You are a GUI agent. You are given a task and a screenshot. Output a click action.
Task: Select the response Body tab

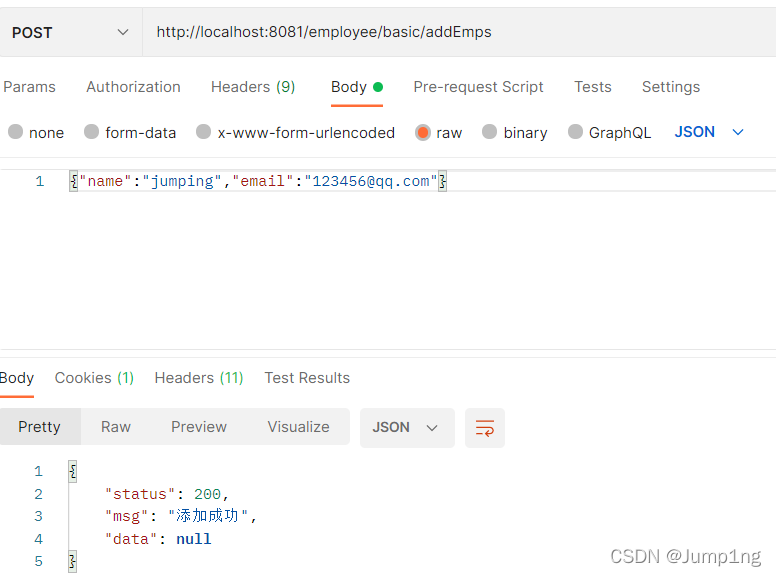[17, 378]
